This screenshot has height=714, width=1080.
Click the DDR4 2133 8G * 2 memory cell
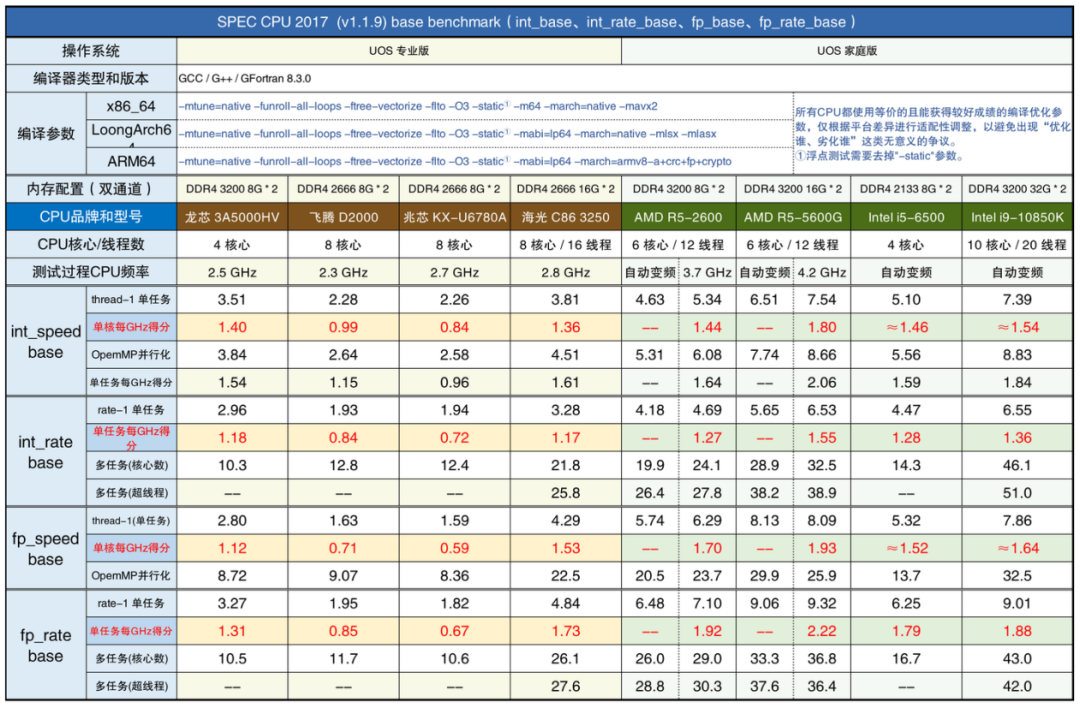click(906, 189)
